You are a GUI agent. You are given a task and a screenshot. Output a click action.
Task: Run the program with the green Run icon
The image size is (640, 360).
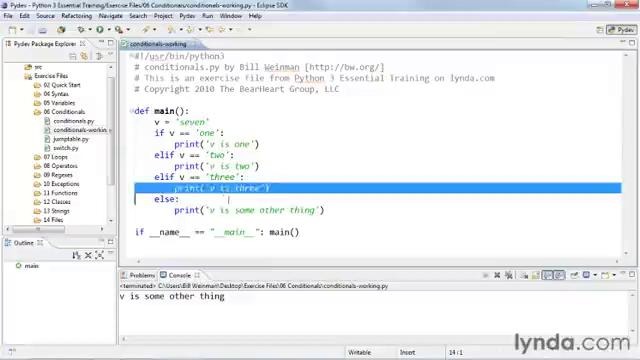100,30
